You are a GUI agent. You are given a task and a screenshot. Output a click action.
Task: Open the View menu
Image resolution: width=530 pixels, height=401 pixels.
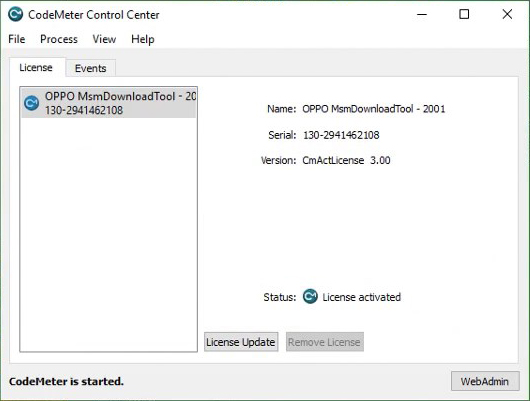point(104,39)
